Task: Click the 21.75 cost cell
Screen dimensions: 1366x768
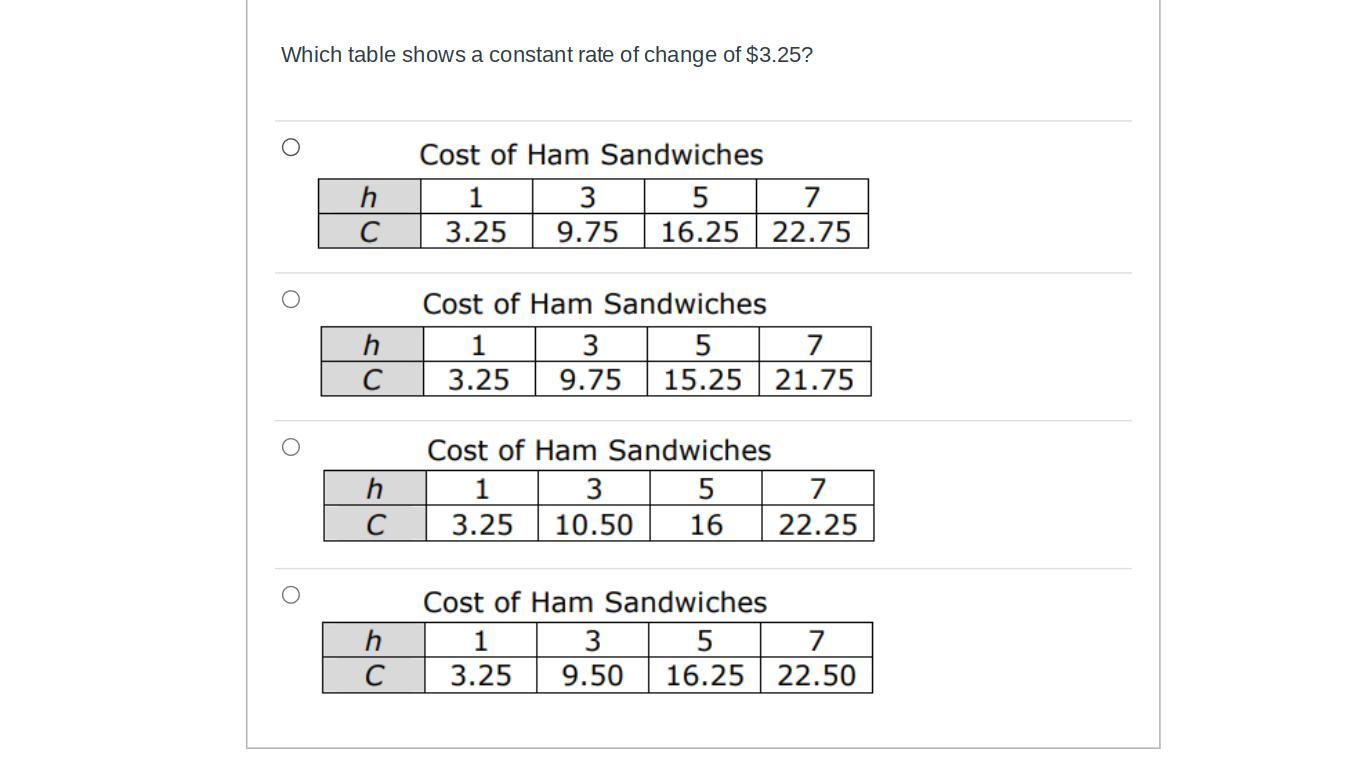Action: point(815,380)
